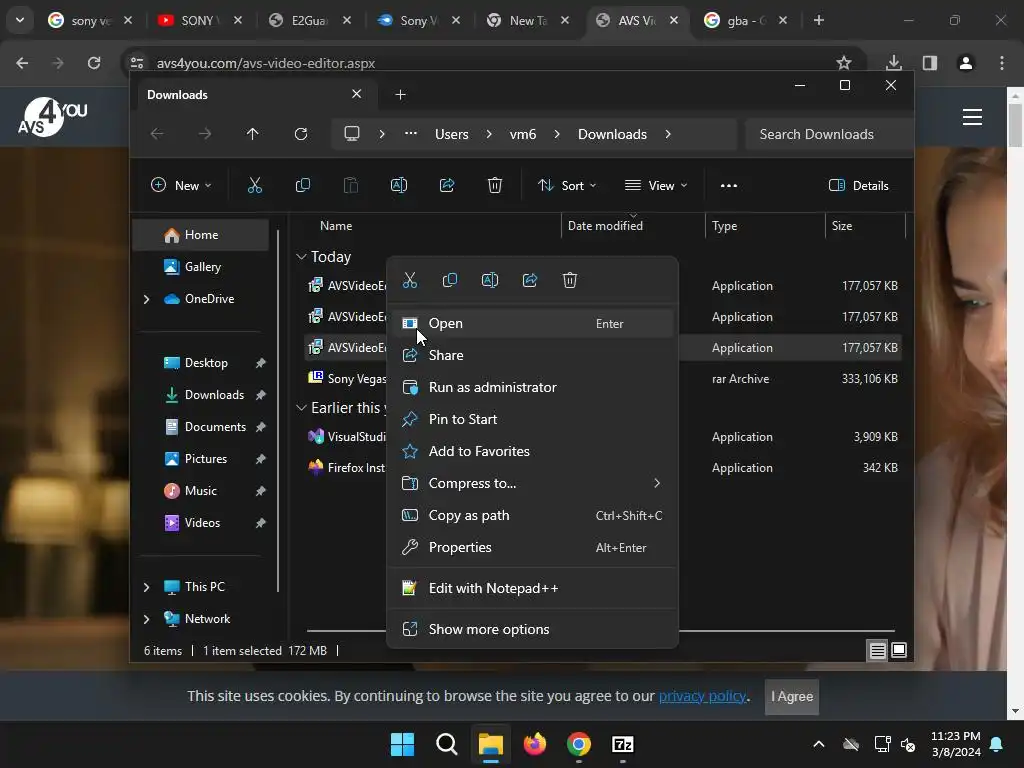The width and height of the screenshot is (1024, 768).
Task: Expand chevron after Downloads breadcrumb
Action: pyautogui.click(x=667, y=134)
